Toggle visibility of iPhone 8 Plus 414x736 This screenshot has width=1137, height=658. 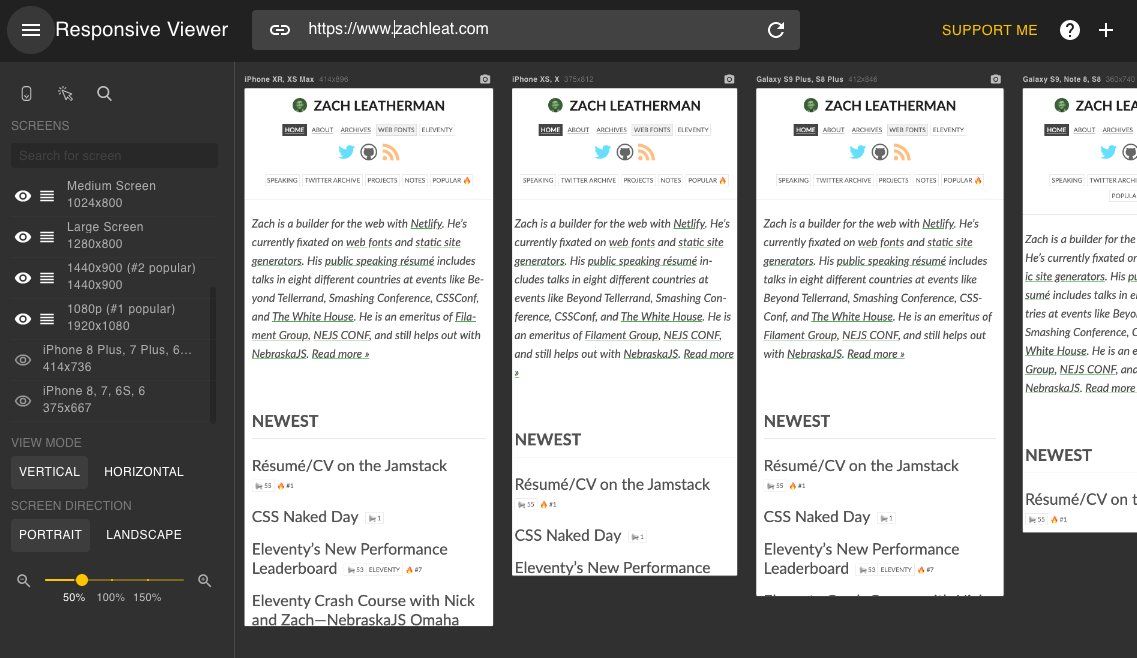23,360
